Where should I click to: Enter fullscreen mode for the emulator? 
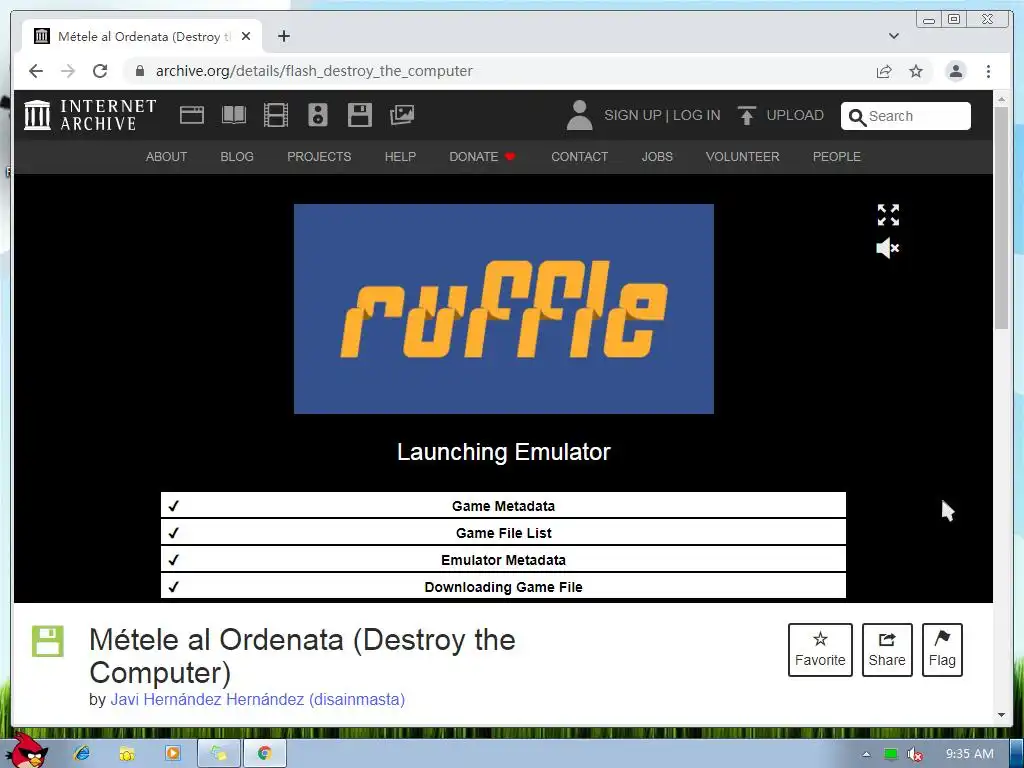pyautogui.click(x=888, y=215)
